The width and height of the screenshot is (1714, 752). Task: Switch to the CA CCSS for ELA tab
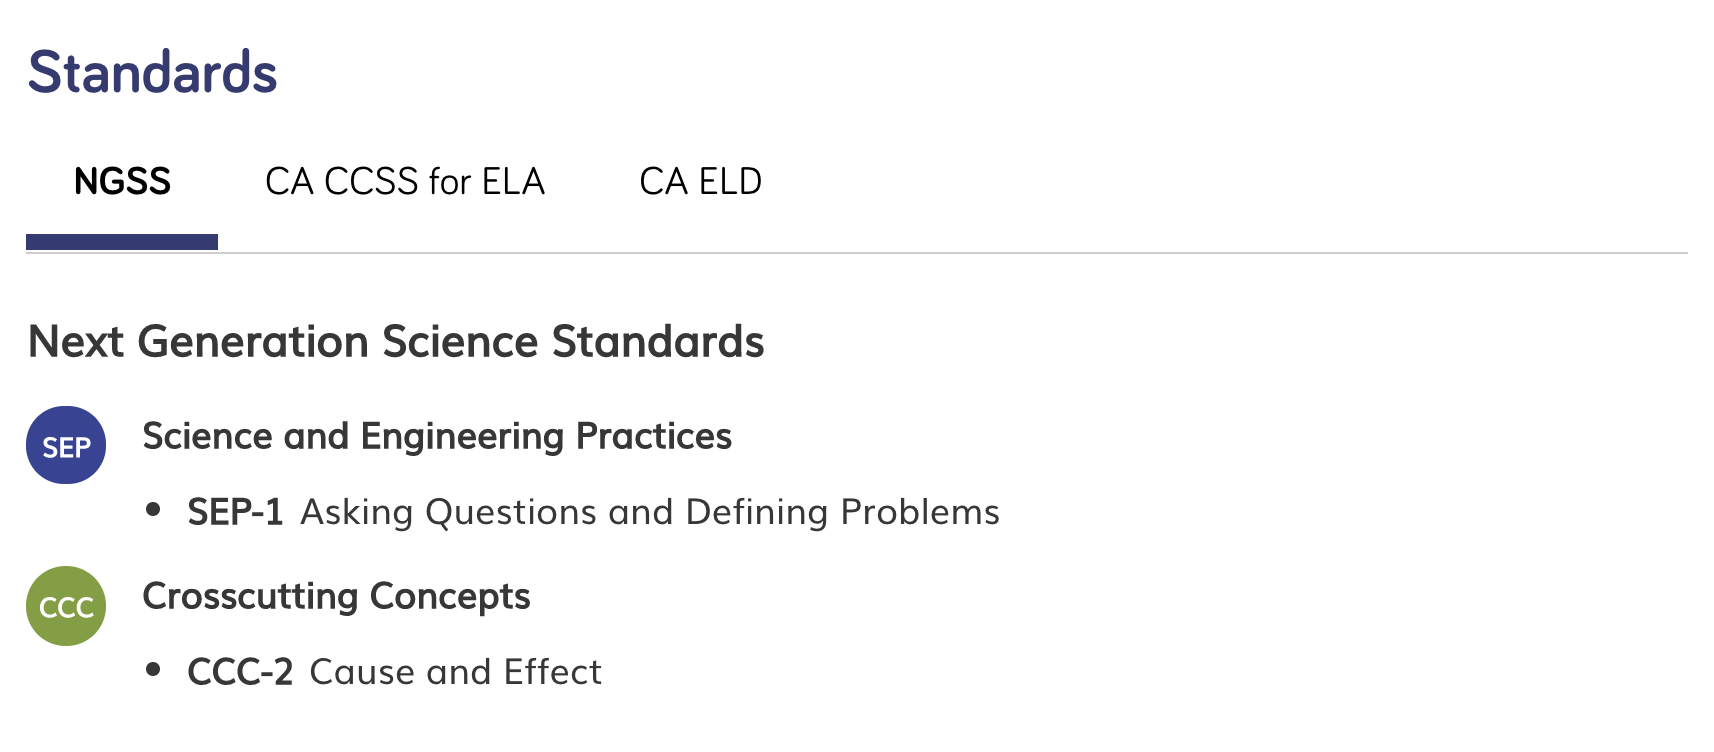(405, 182)
